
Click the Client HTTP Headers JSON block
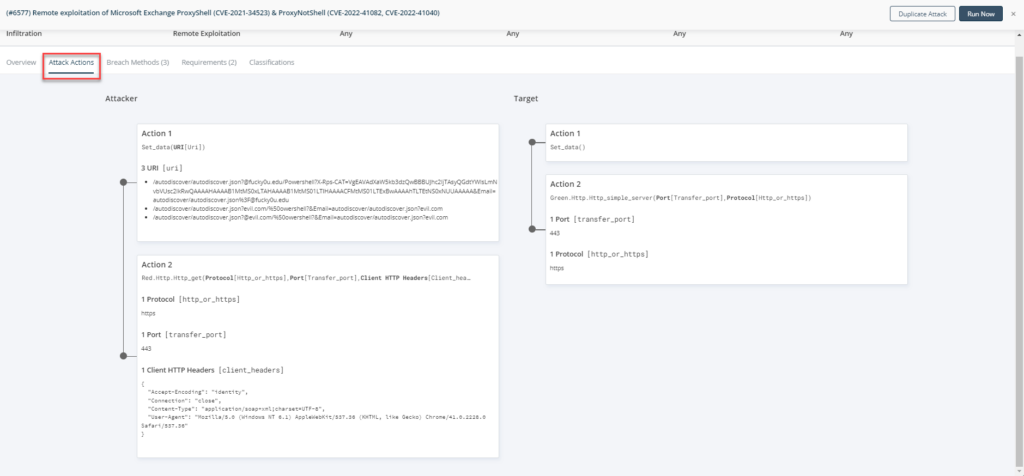tap(313, 408)
